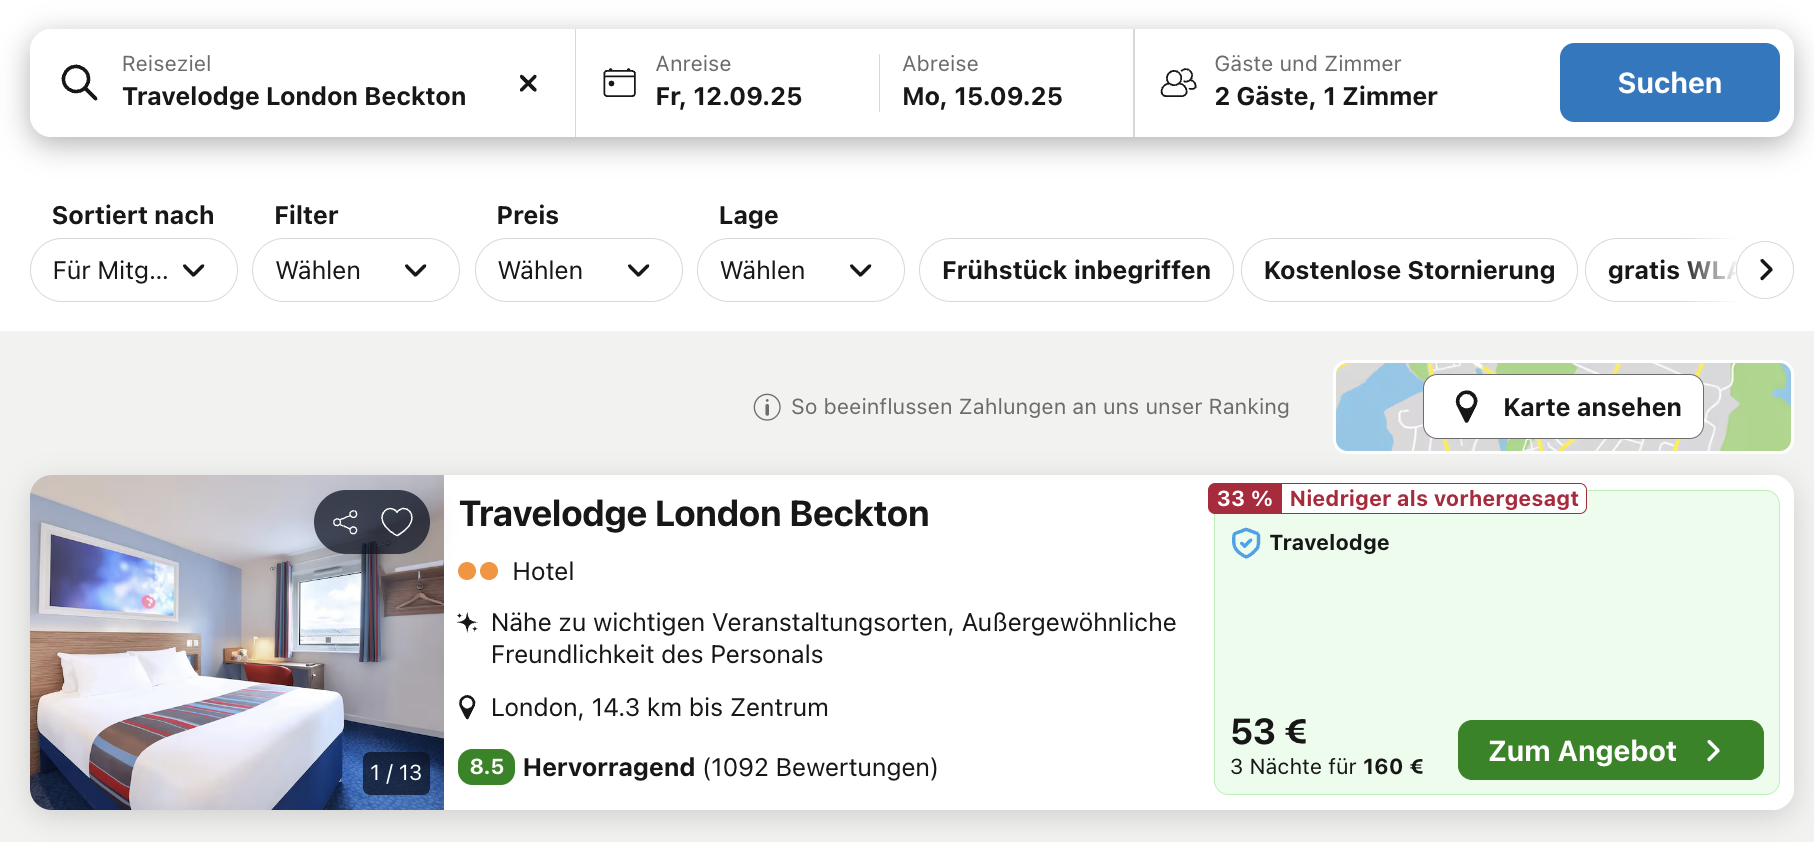Click the 8.5 rating badge
This screenshot has height=842, width=1814.
pos(486,767)
